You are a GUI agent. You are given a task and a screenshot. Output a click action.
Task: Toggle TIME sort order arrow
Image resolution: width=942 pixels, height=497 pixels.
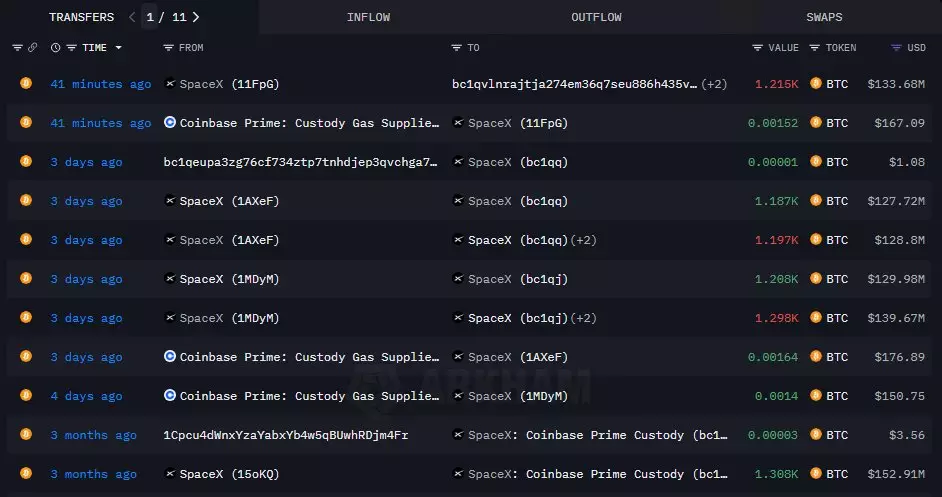pos(119,48)
